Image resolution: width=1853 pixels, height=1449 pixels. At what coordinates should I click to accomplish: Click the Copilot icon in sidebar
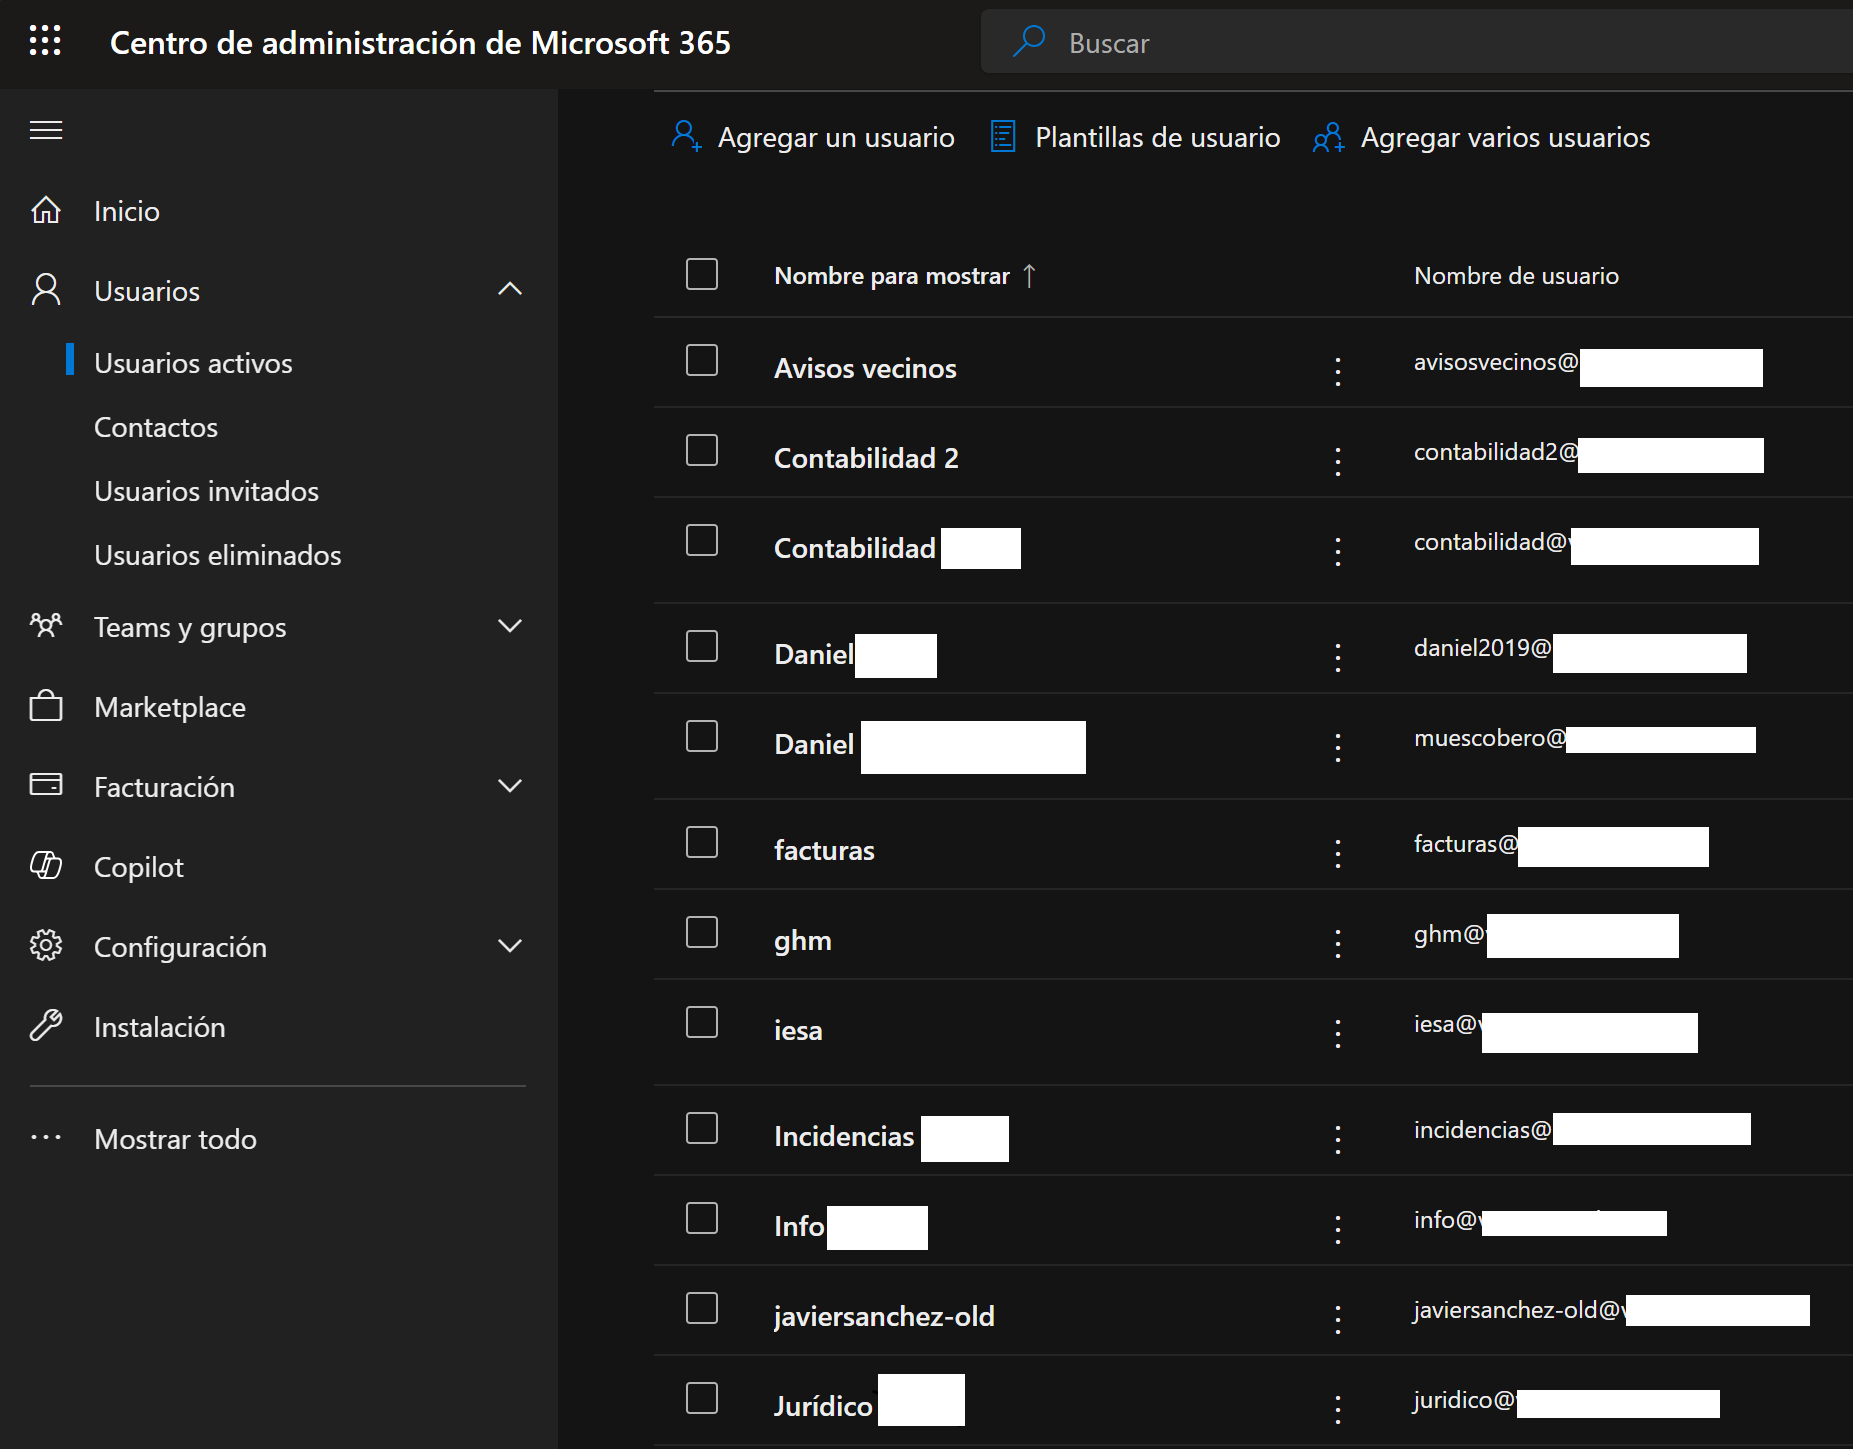click(46, 866)
